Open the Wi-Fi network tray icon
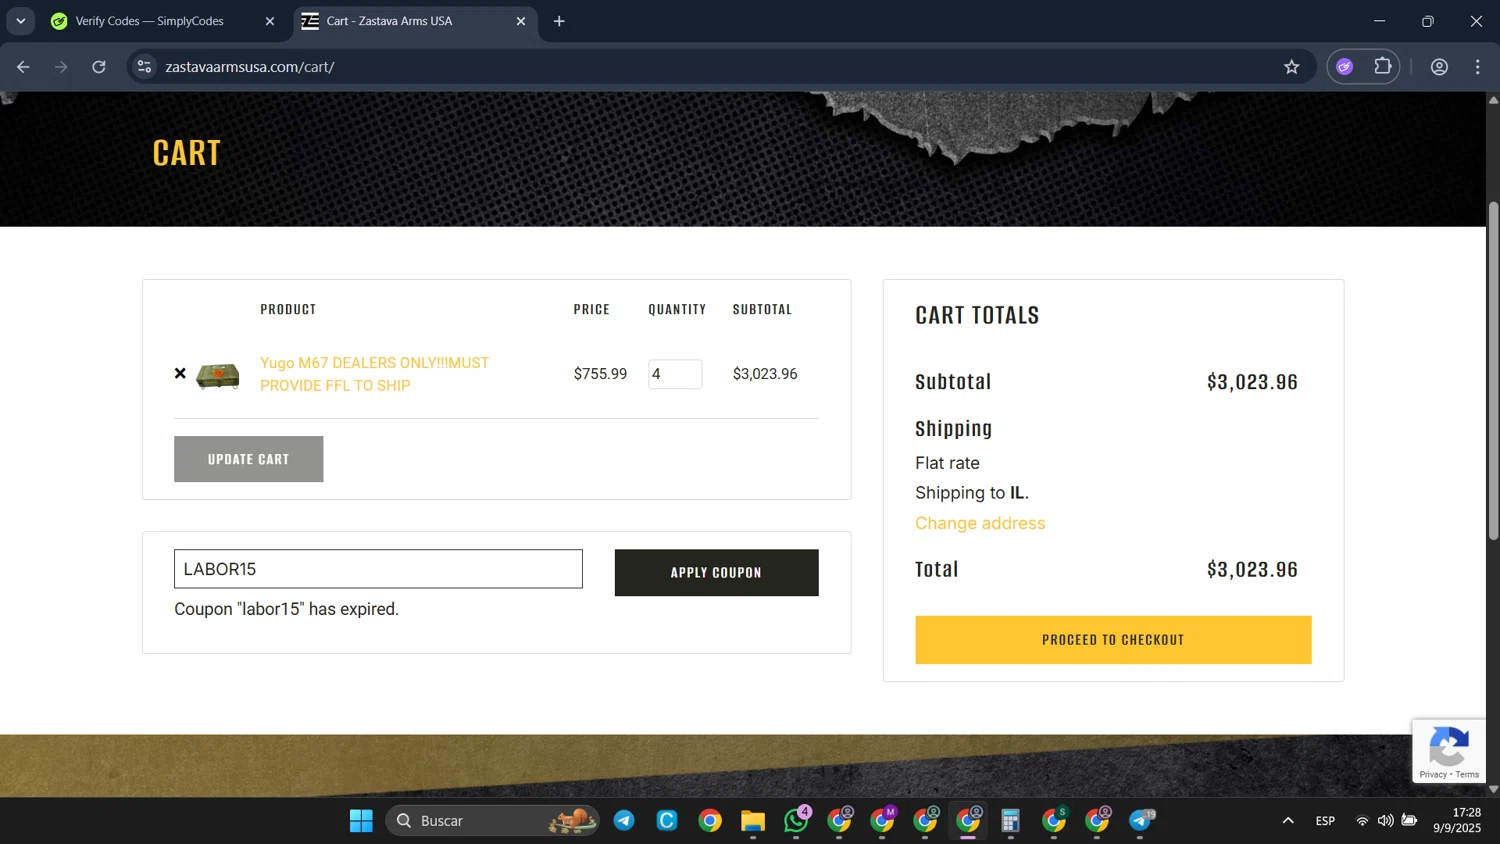This screenshot has height=844, width=1500. click(x=1362, y=821)
